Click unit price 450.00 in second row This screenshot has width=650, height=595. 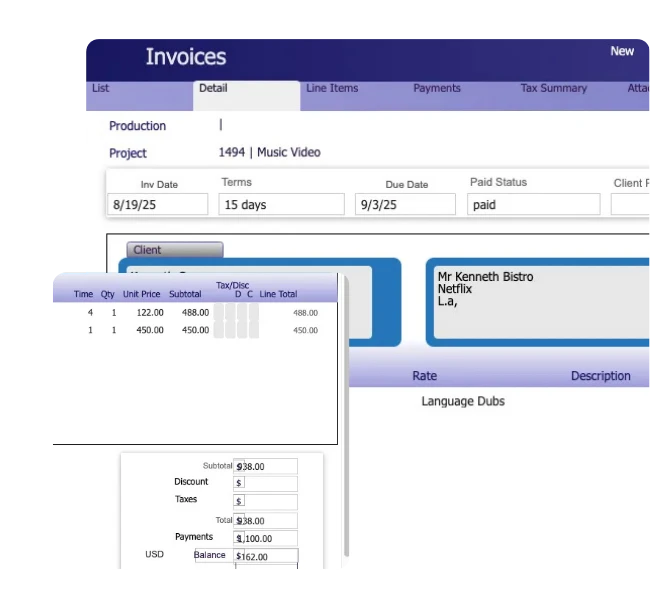coord(150,330)
